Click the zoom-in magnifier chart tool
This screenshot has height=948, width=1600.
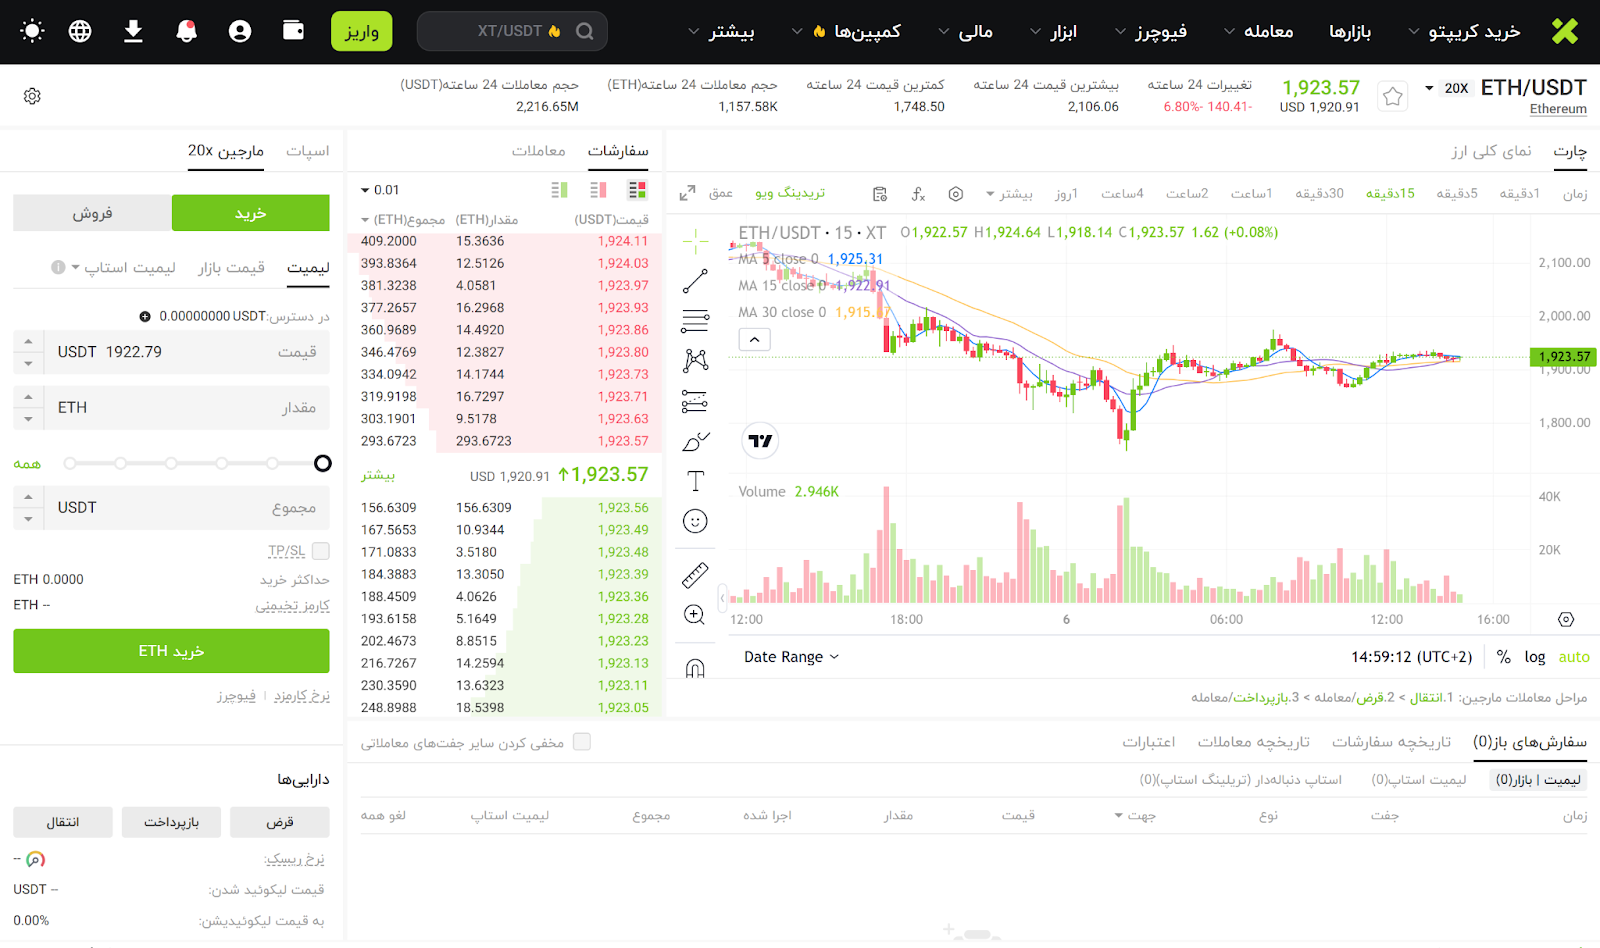695,615
